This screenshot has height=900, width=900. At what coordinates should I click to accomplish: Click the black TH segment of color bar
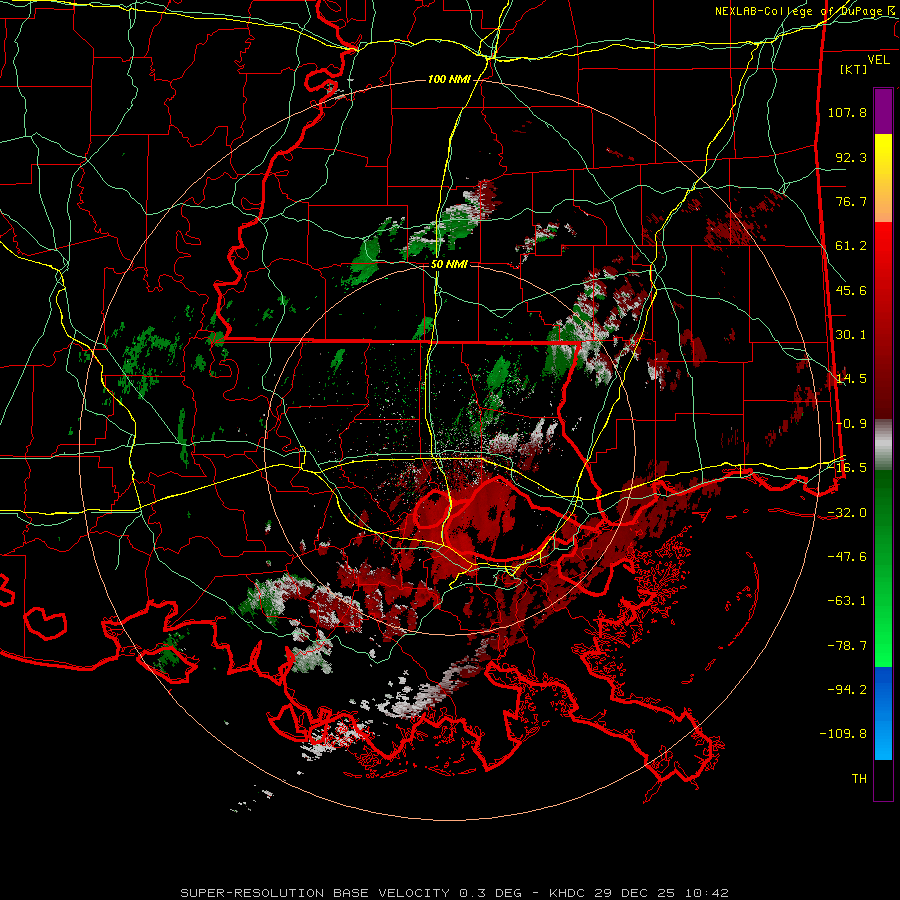[x=883, y=780]
